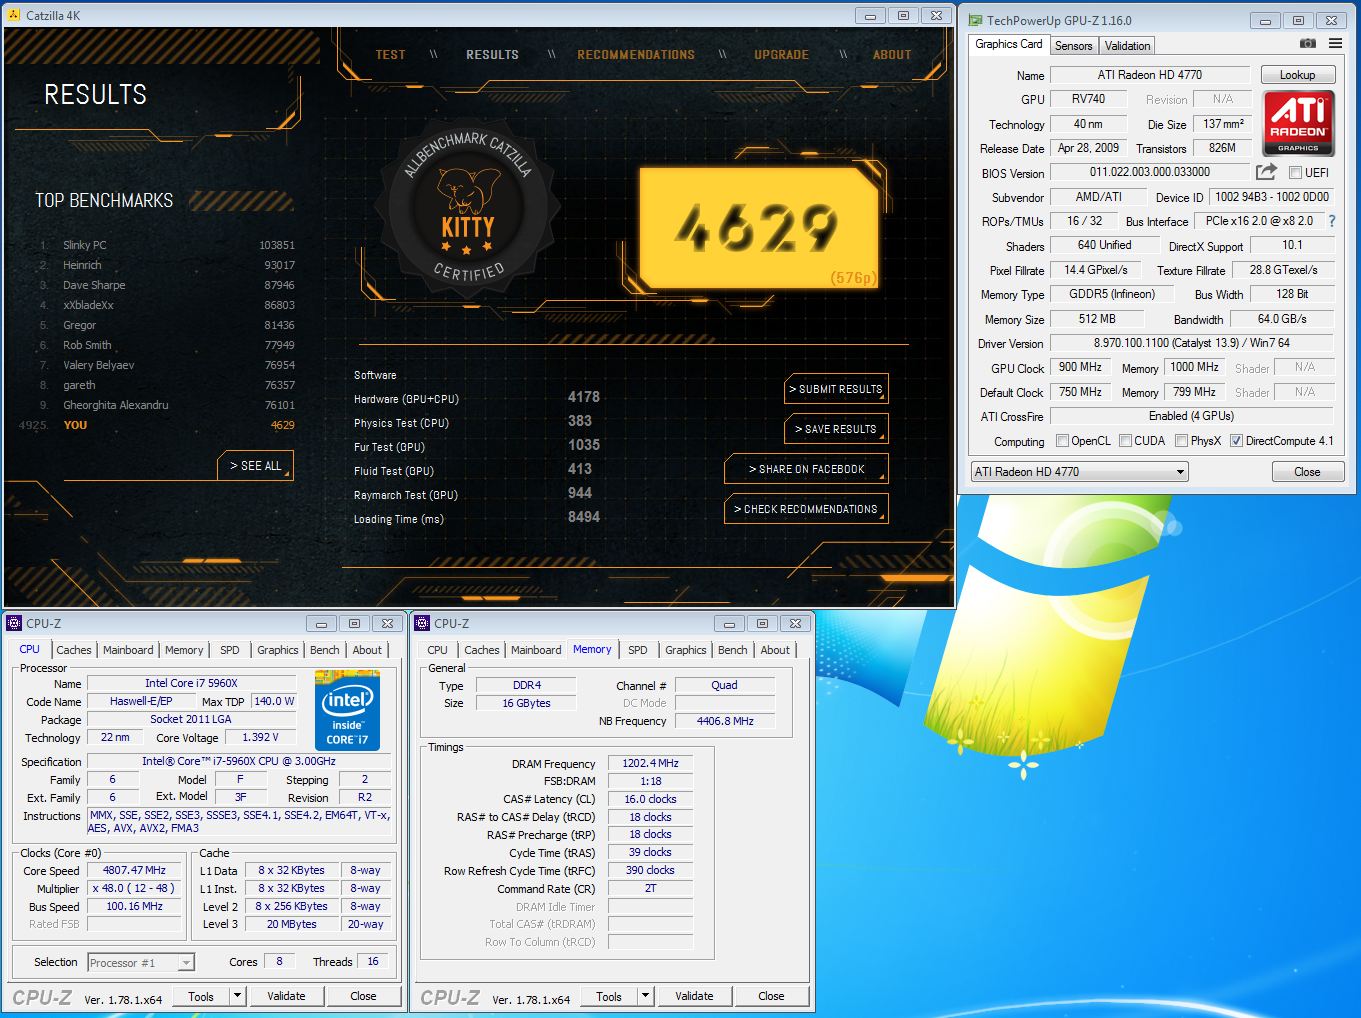Click the Catzilla 4K title bar app icon
Image resolution: width=1361 pixels, height=1018 pixels.
click(x=13, y=15)
